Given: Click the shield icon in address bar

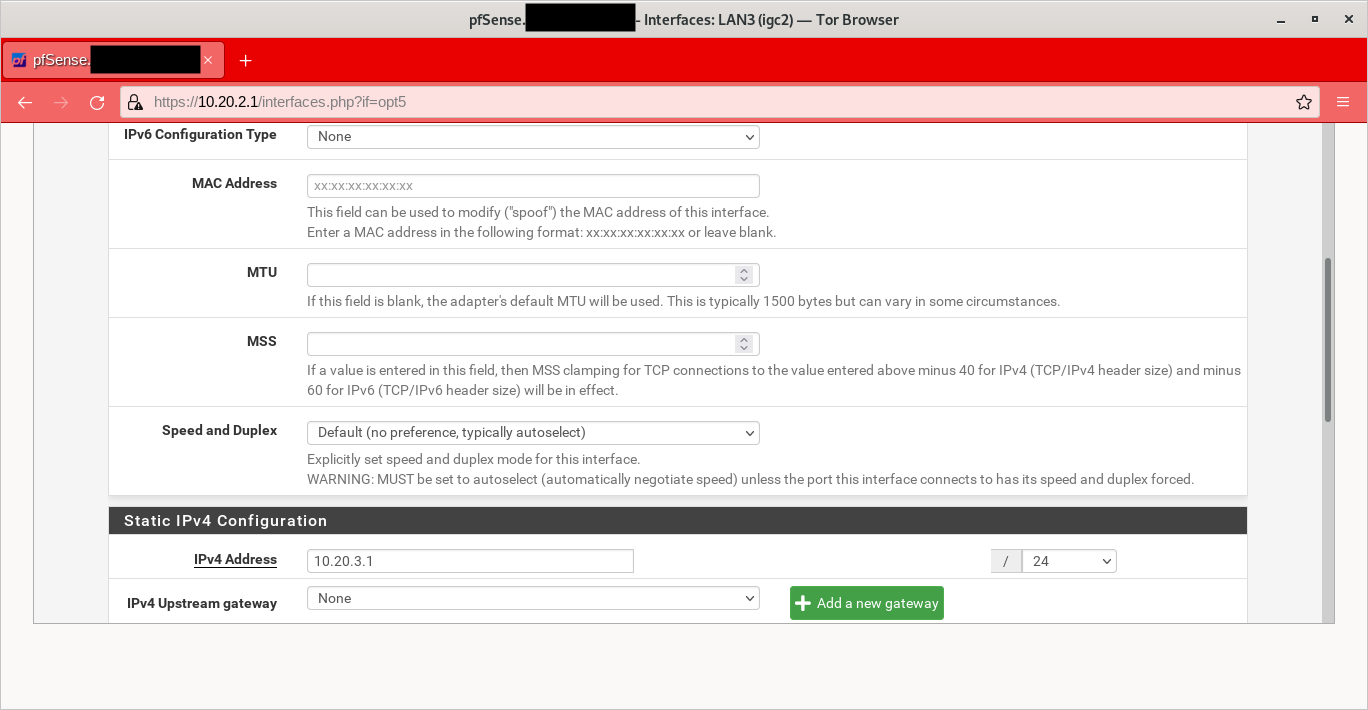Looking at the screenshot, I should (136, 102).
